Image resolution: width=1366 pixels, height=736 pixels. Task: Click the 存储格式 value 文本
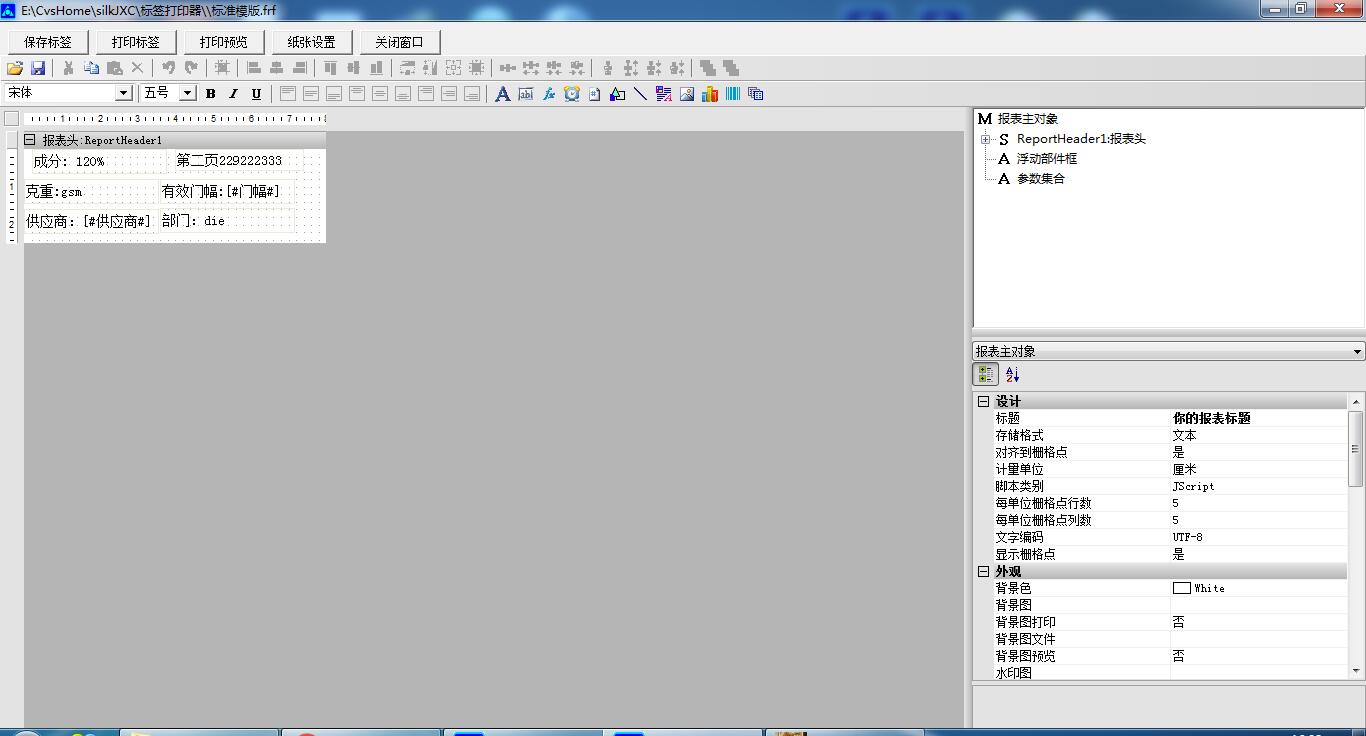click(1185, 435)
